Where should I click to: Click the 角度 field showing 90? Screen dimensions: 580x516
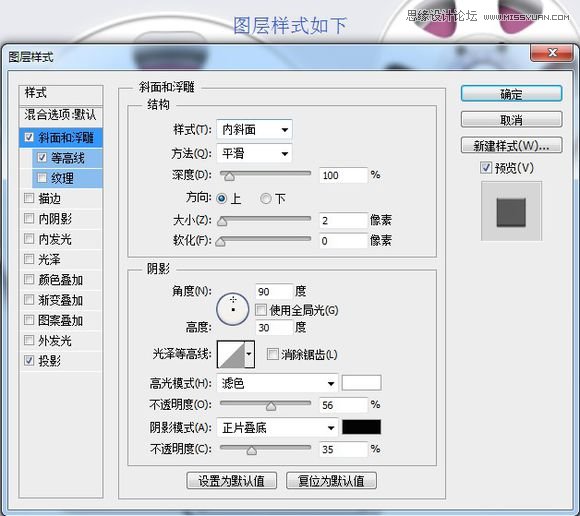[274, 291]
